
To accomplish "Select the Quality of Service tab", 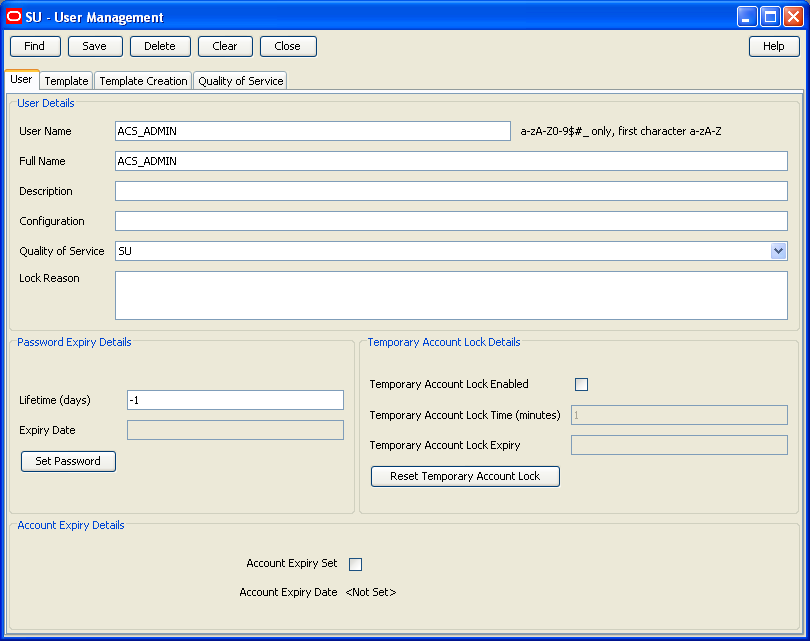I will click(240, 80).
